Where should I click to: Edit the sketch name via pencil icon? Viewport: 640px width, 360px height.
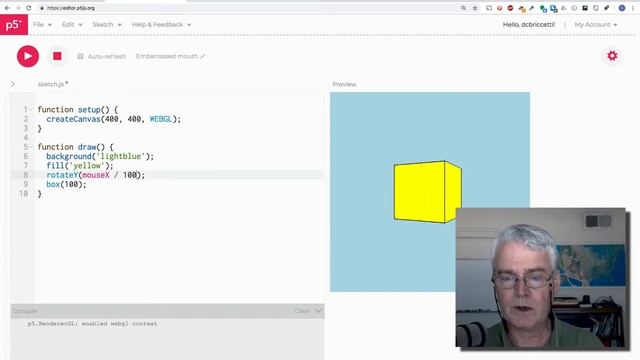202,56
